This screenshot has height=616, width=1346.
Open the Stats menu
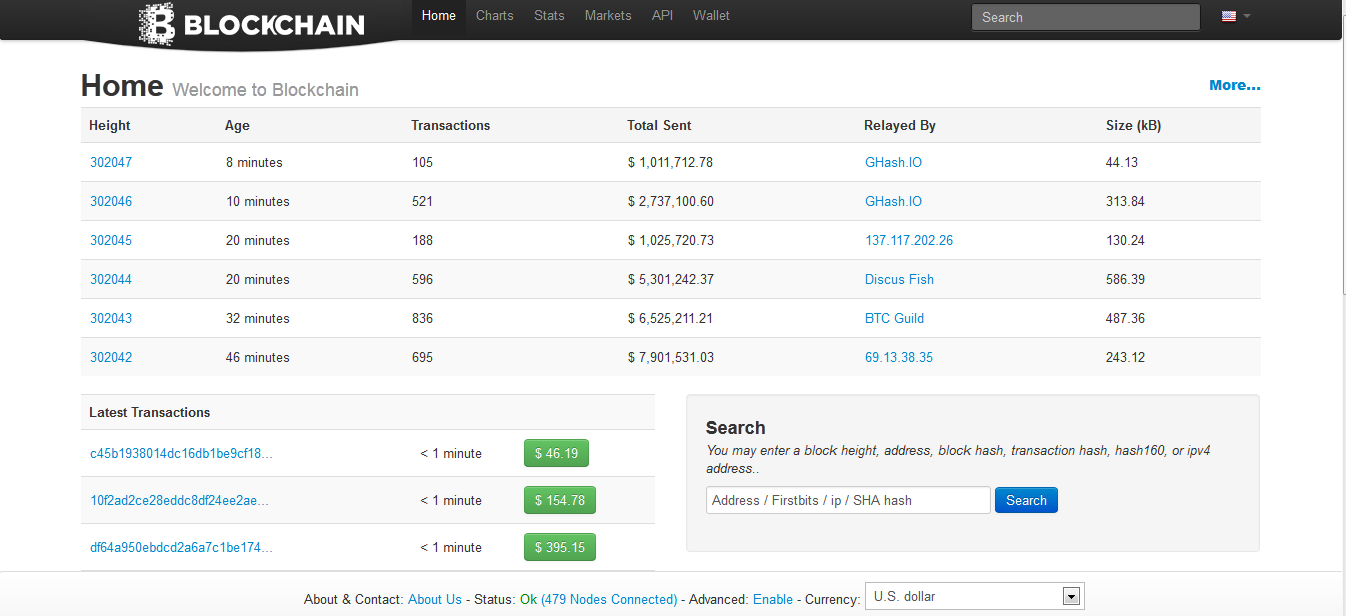point(549,16)
